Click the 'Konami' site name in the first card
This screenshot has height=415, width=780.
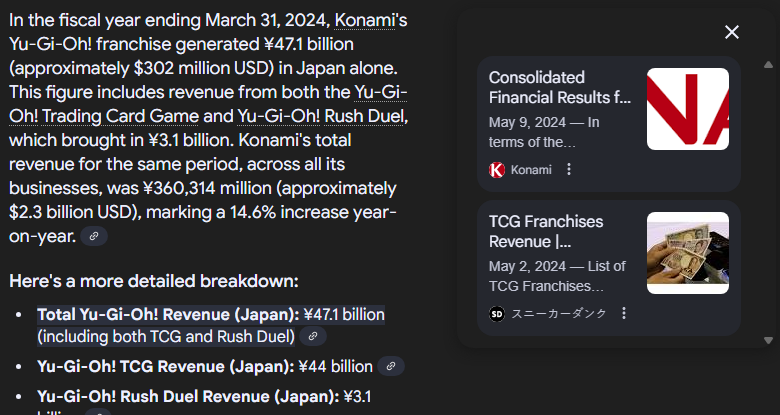pyautogui.click(x=531, y=170)
